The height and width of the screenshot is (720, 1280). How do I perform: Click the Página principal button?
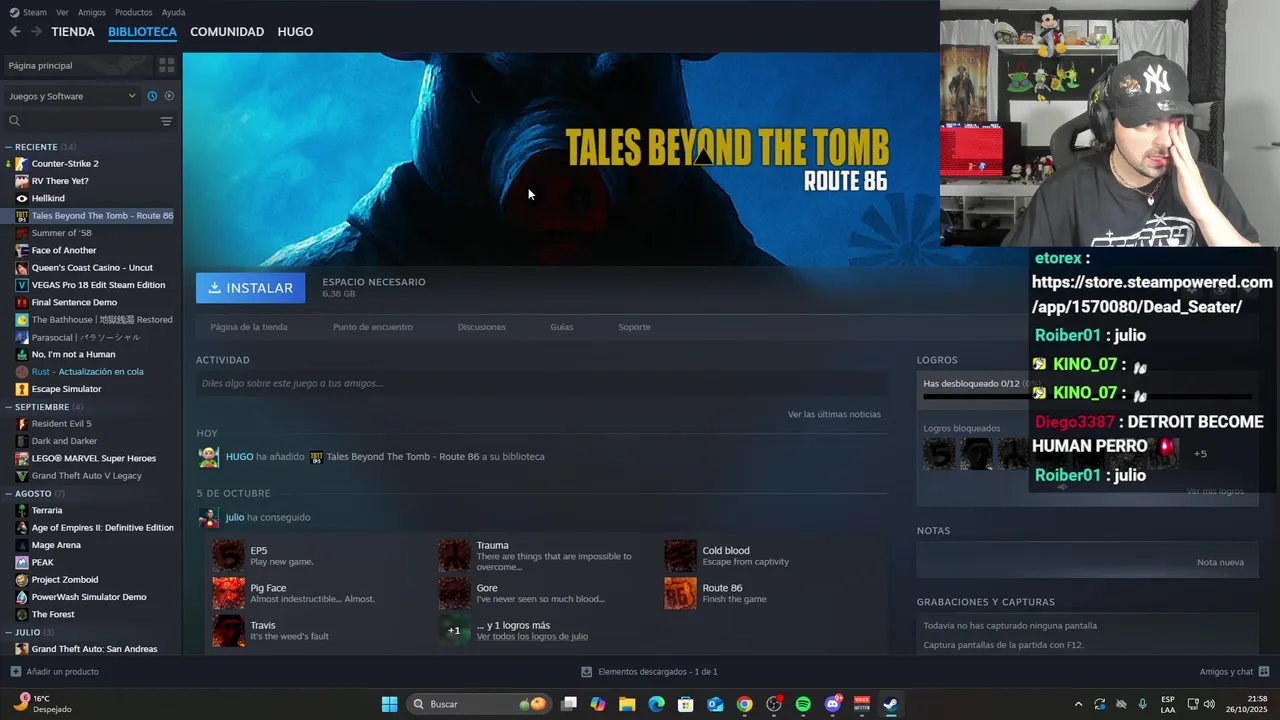point(76,65)
